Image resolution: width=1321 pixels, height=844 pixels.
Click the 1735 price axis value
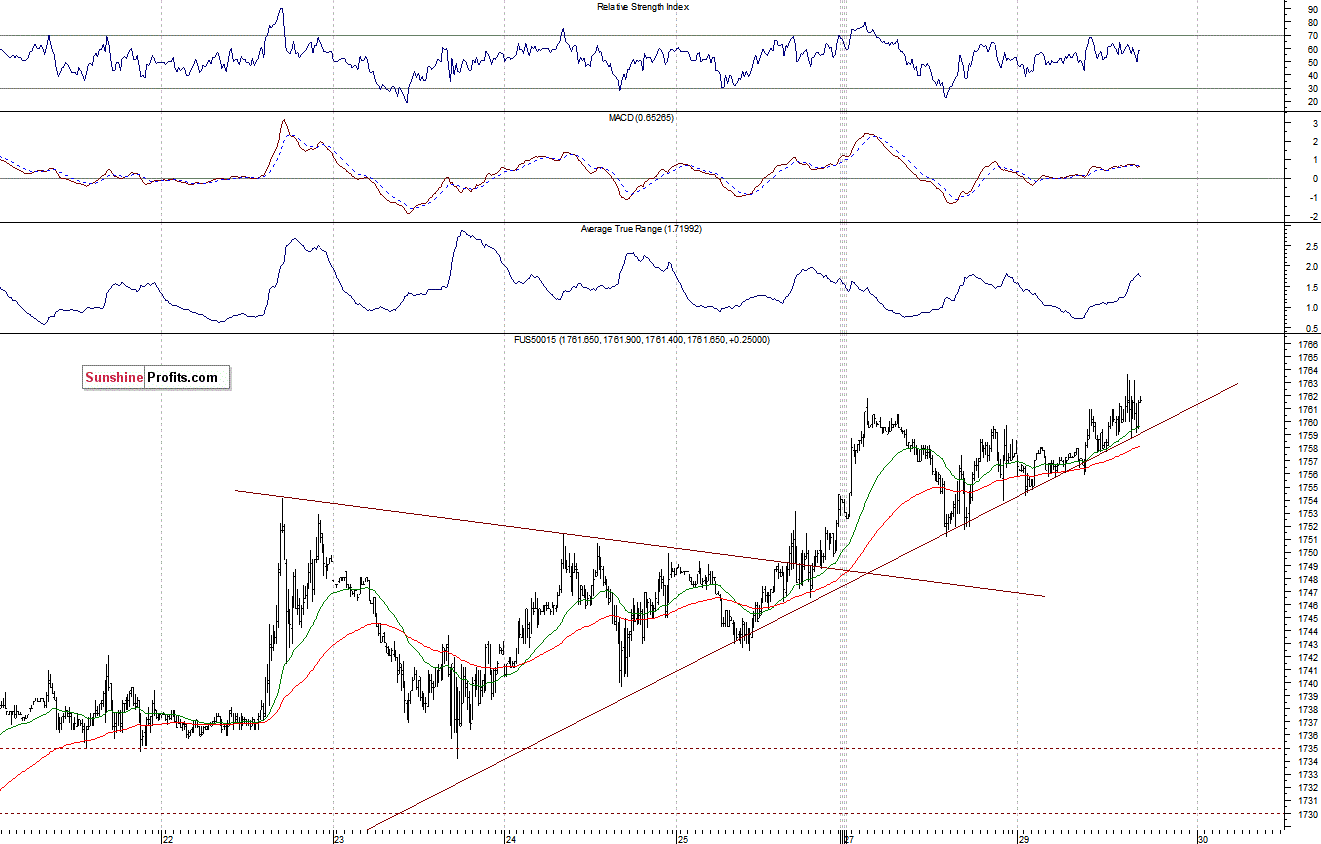tap(1307, 748)
